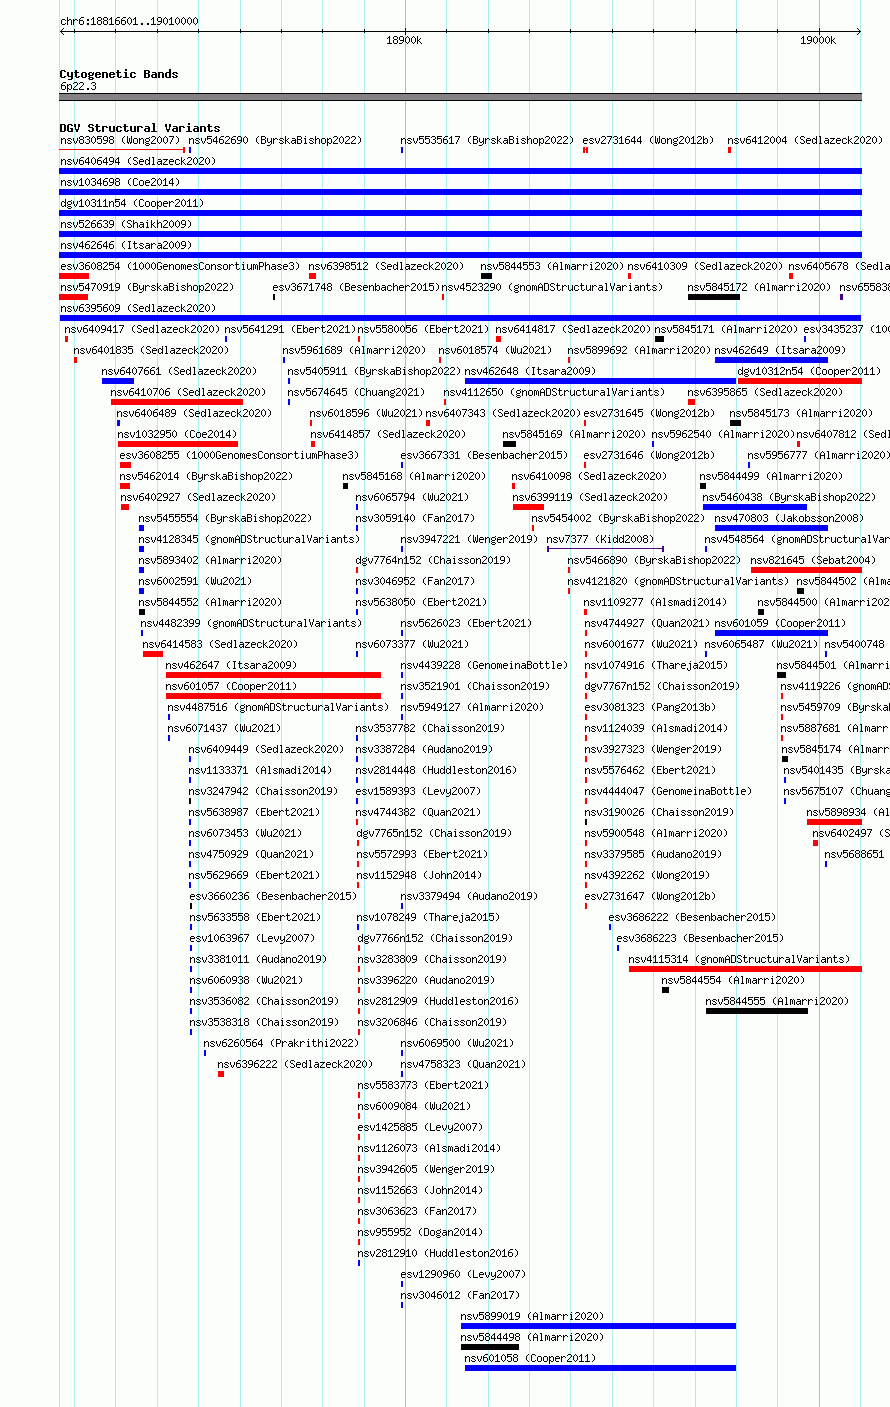Click the nsv6406494 (Sedlazeck2020) label
The width and height of the screenshot is (890, 1407).
point(137,161)
